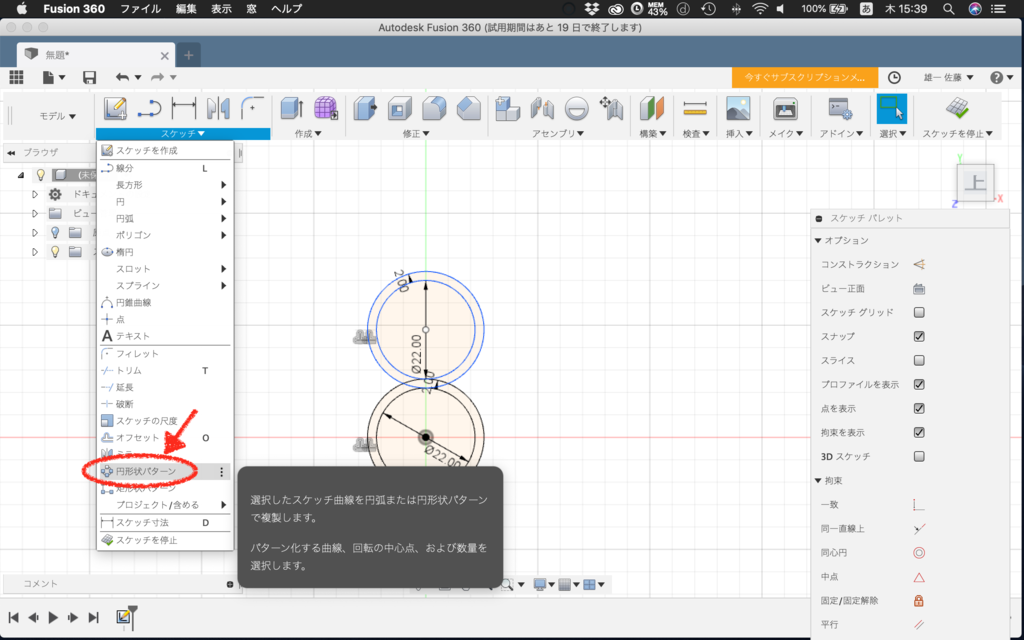This screenshot has height=640, width=1024.
Task: Select the Sketch Dimension toolbar icon
Action: 184,108
